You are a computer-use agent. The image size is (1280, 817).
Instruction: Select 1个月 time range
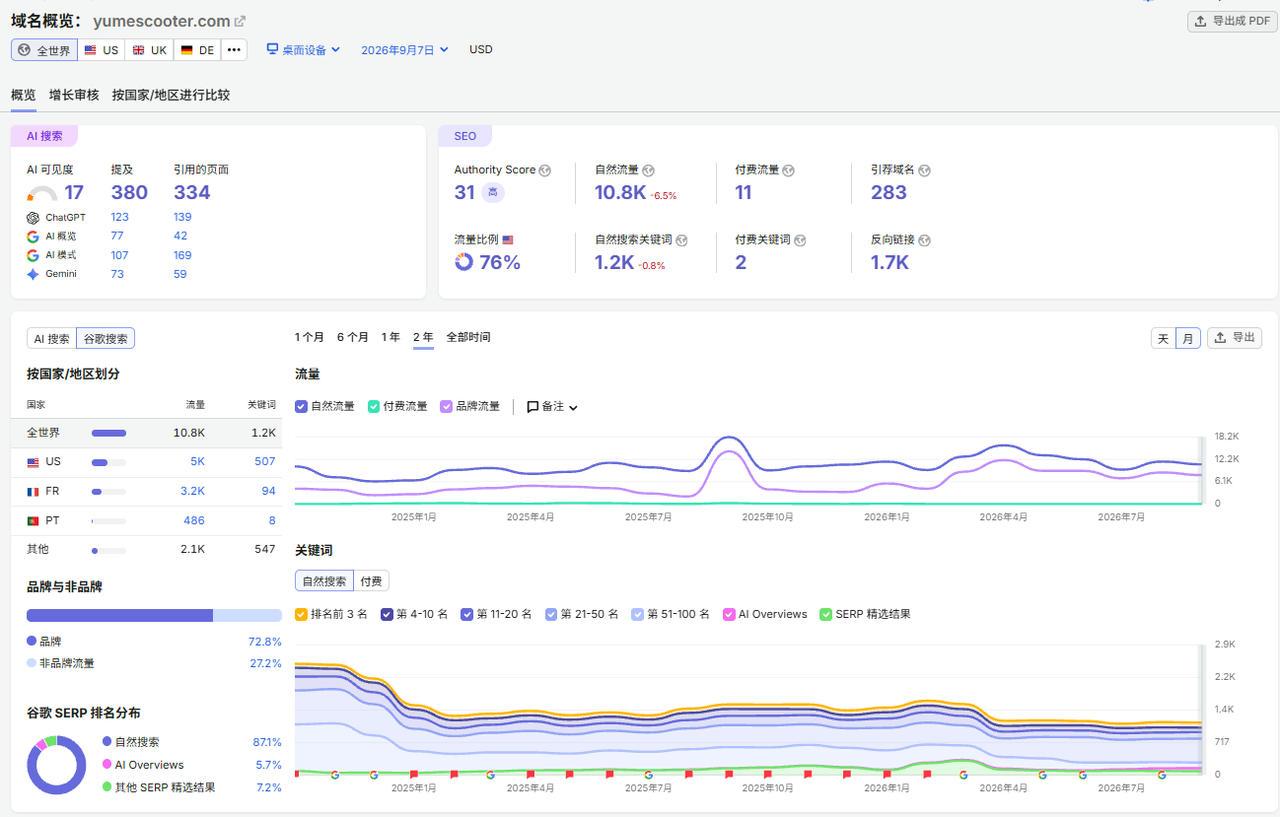pos(310,337)
